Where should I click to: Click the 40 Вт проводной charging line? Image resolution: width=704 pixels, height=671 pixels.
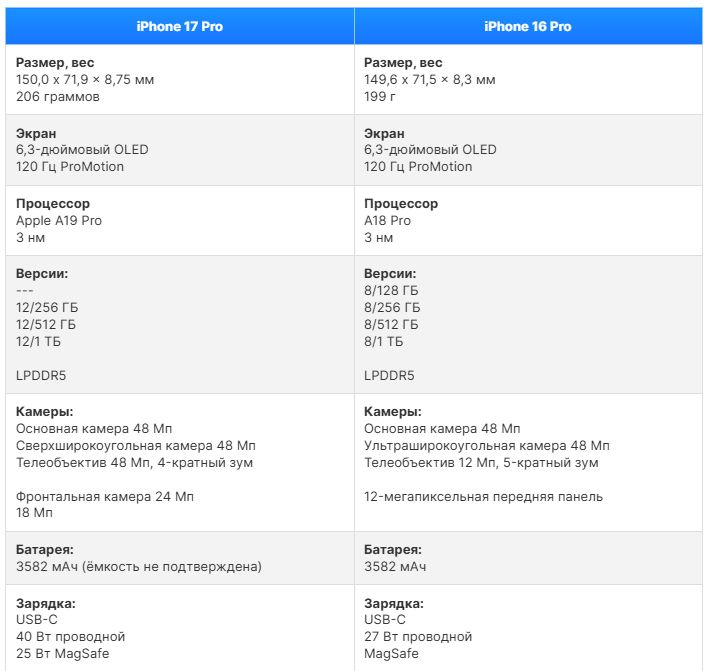pyautogui.click(x=70, y=636)
